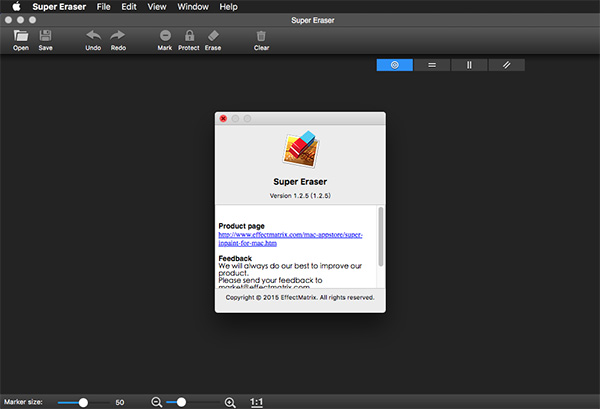Image resolution: width=600 pixels, height=409 pixels.
Task: Choose the diagonal lines fill mode
Action: [507, 65]
